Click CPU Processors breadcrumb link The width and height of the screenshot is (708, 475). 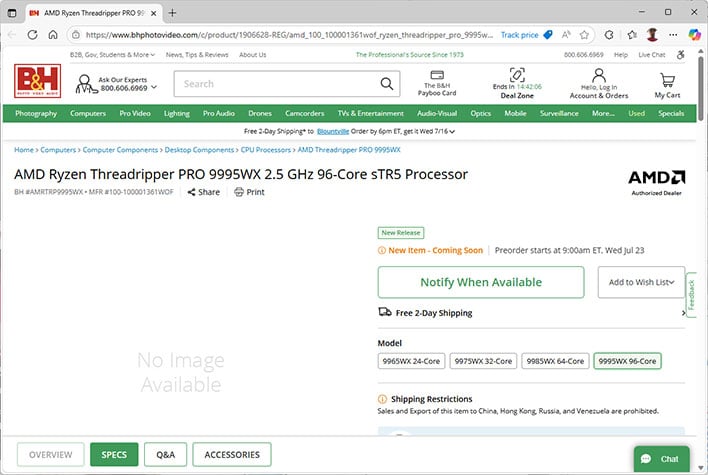[x=266, y=150]
